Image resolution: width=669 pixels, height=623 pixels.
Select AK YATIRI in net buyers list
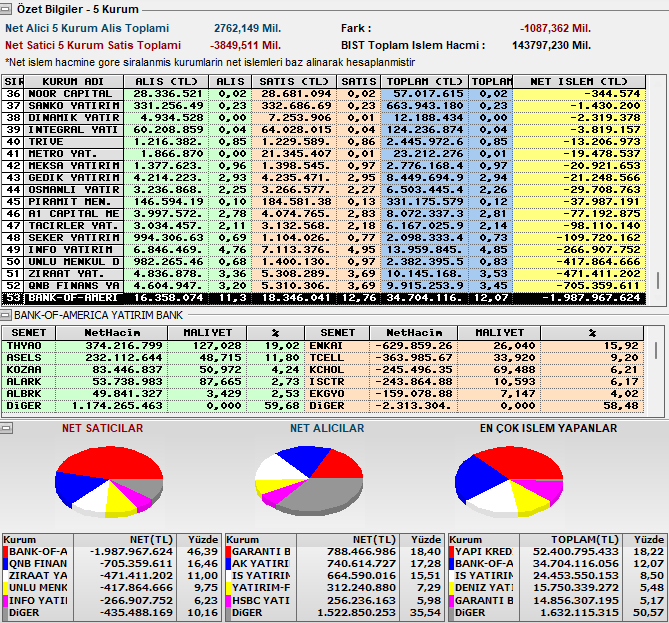pyautogui.click(x=334, y=564)
